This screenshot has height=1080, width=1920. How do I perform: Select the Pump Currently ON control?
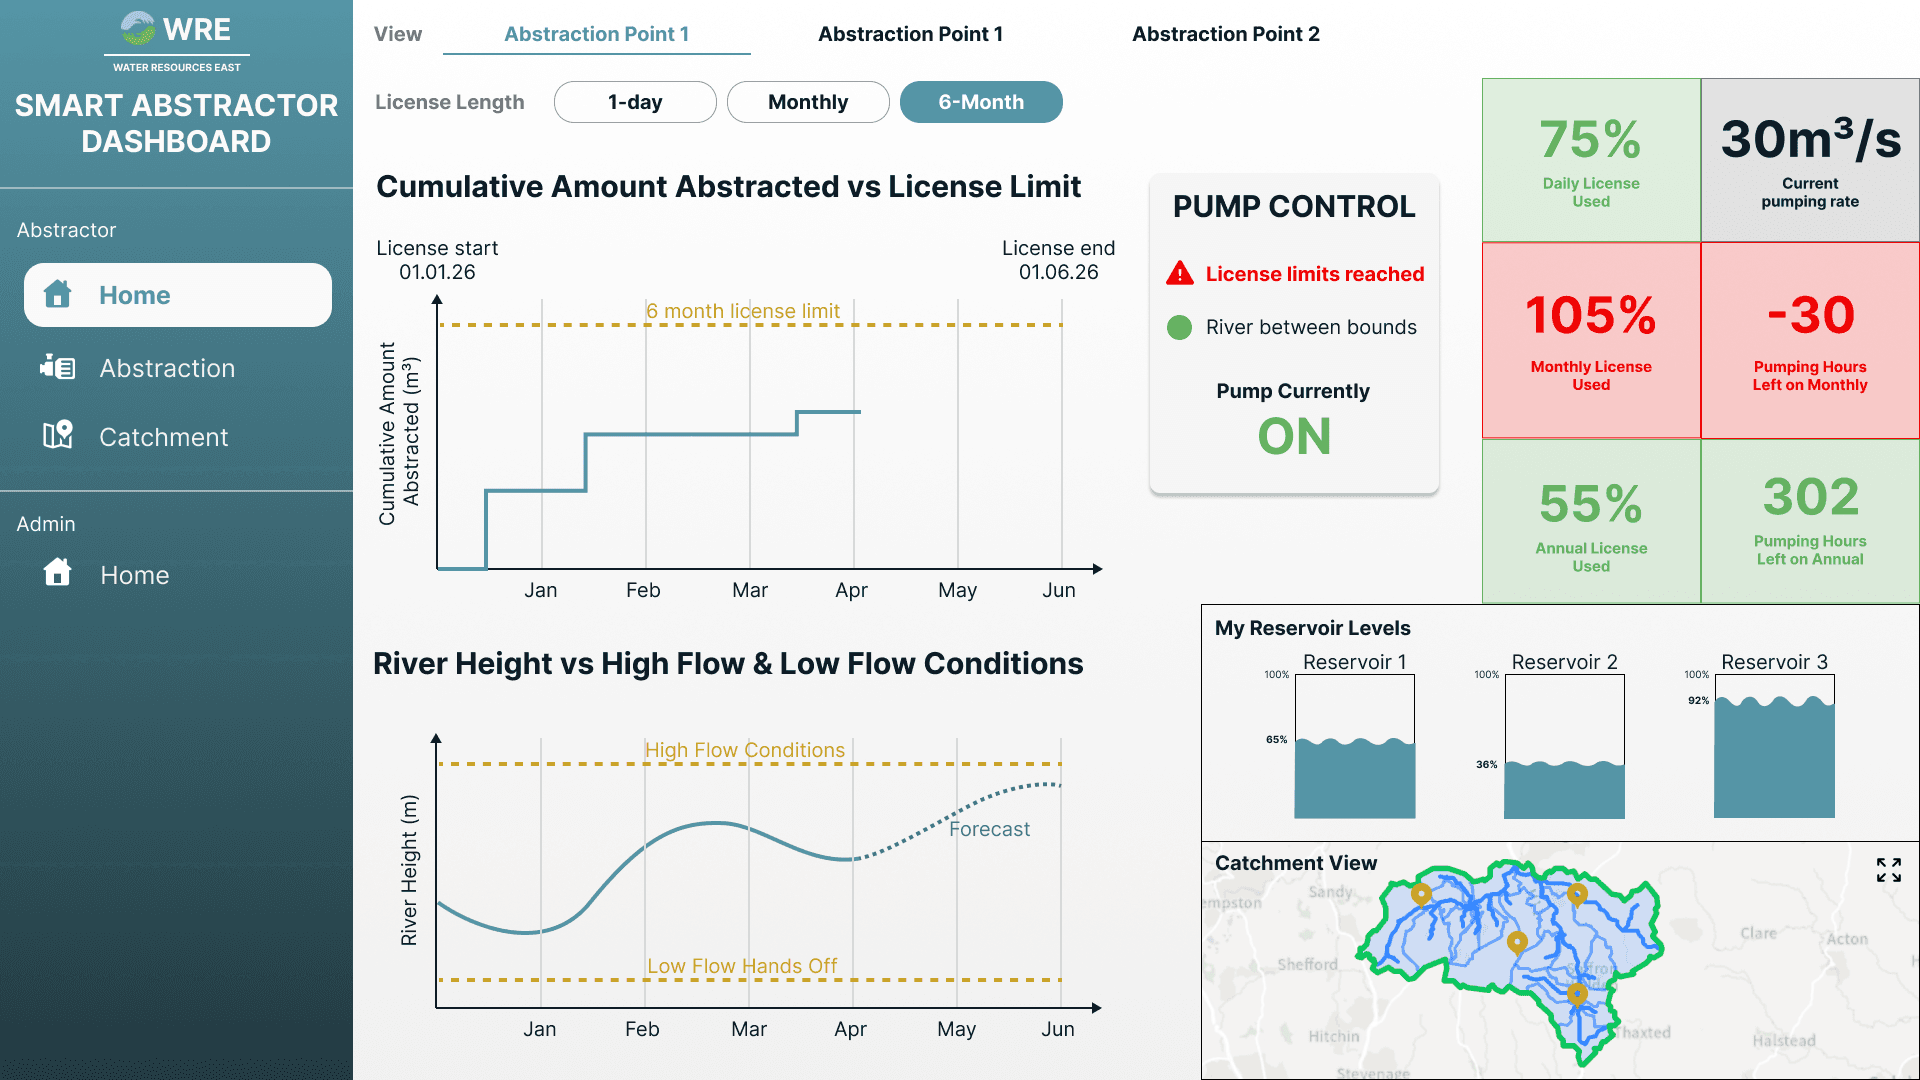pyautogui.click(x=1293, y=435)
